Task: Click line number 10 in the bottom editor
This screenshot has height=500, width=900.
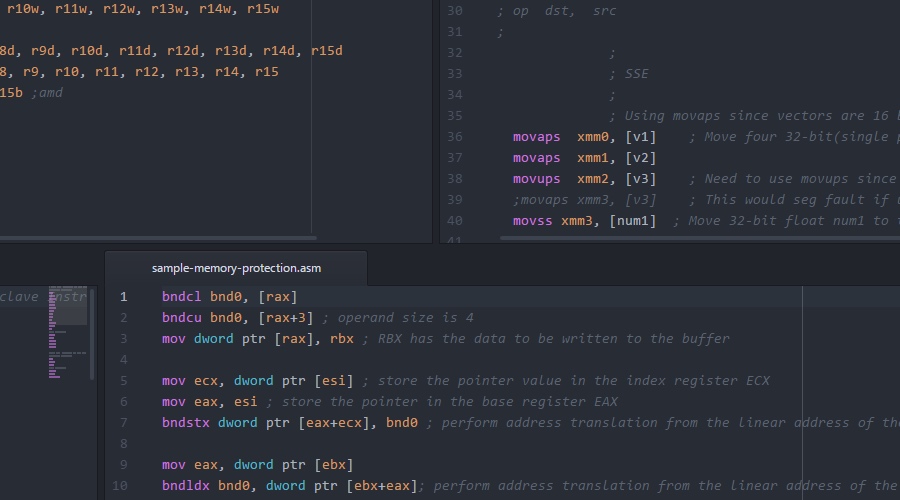Action: 120,486
